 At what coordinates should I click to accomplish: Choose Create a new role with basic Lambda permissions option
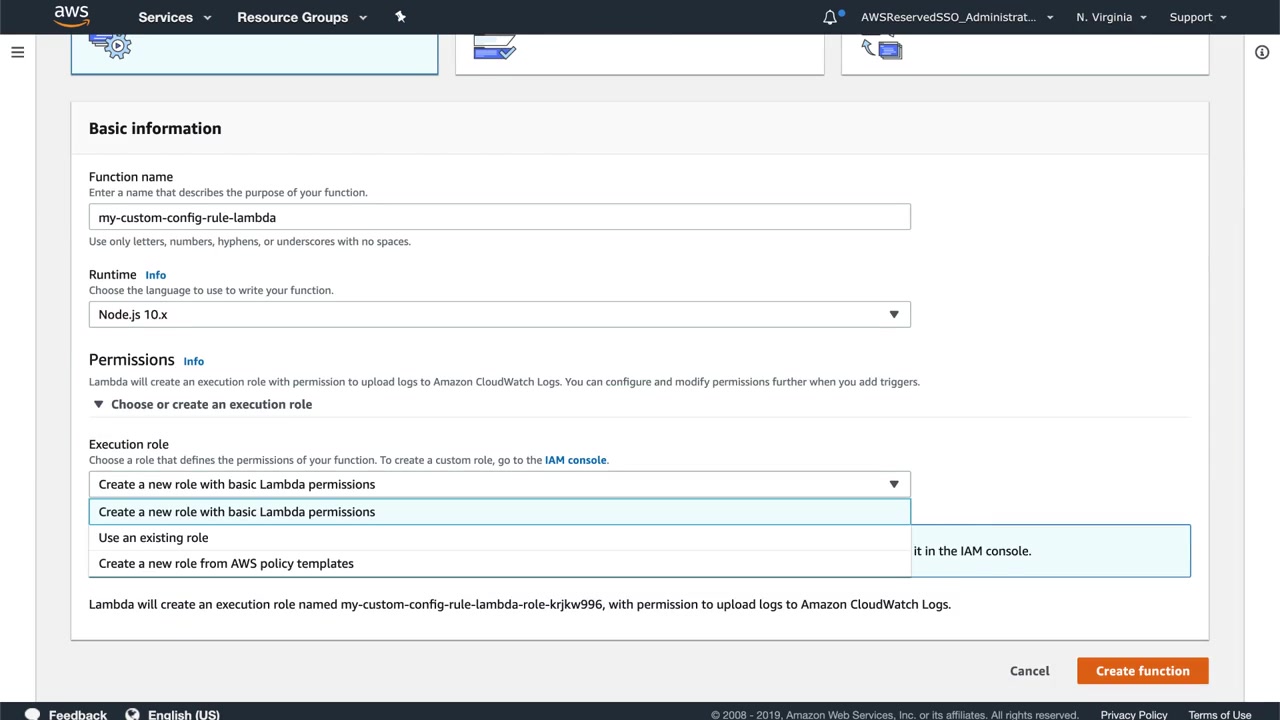[x=500, y=512]
